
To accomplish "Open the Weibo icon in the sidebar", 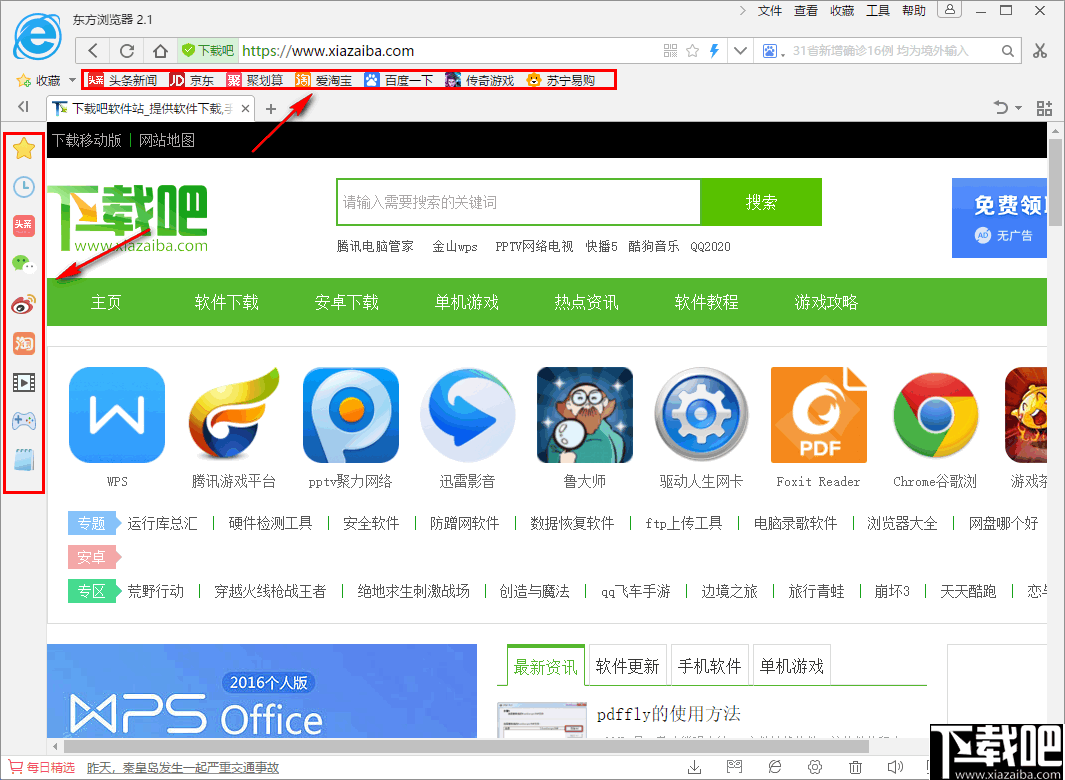I will point(24,304).
